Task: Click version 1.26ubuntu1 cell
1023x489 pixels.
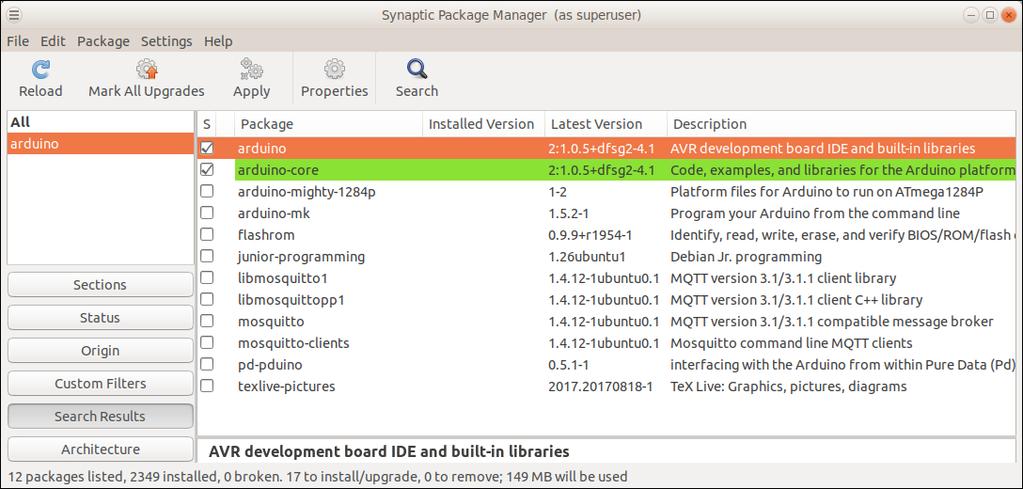Action: [587, 257]
